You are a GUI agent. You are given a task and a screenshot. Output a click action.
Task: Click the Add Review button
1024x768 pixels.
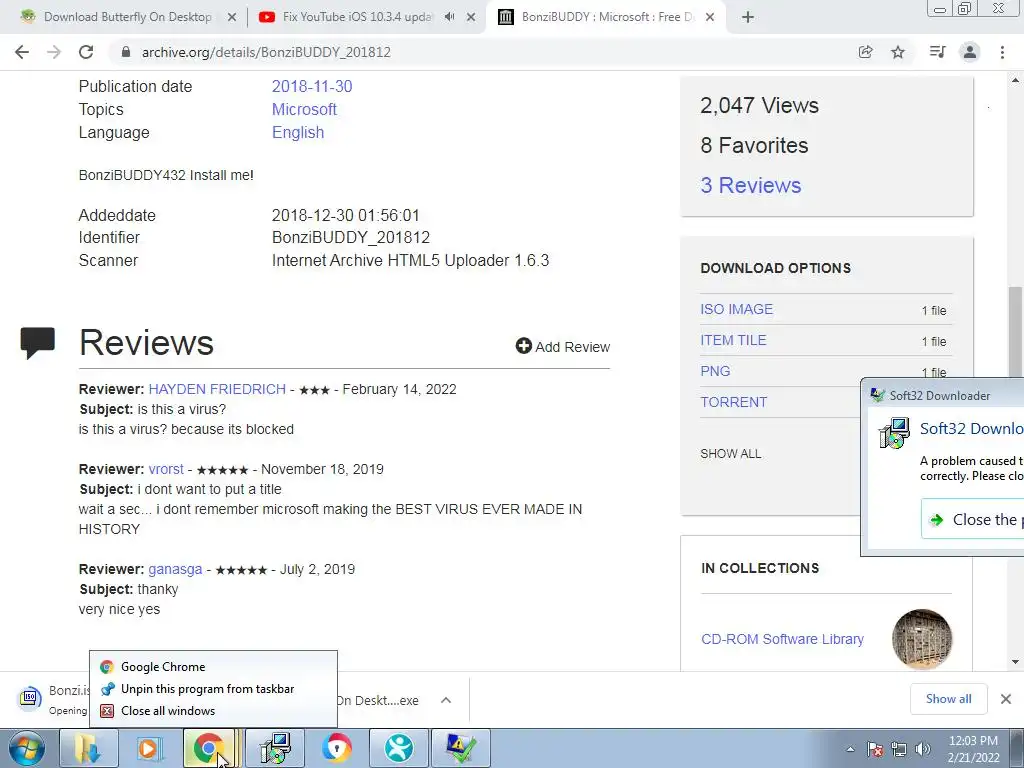coord(562,347)
